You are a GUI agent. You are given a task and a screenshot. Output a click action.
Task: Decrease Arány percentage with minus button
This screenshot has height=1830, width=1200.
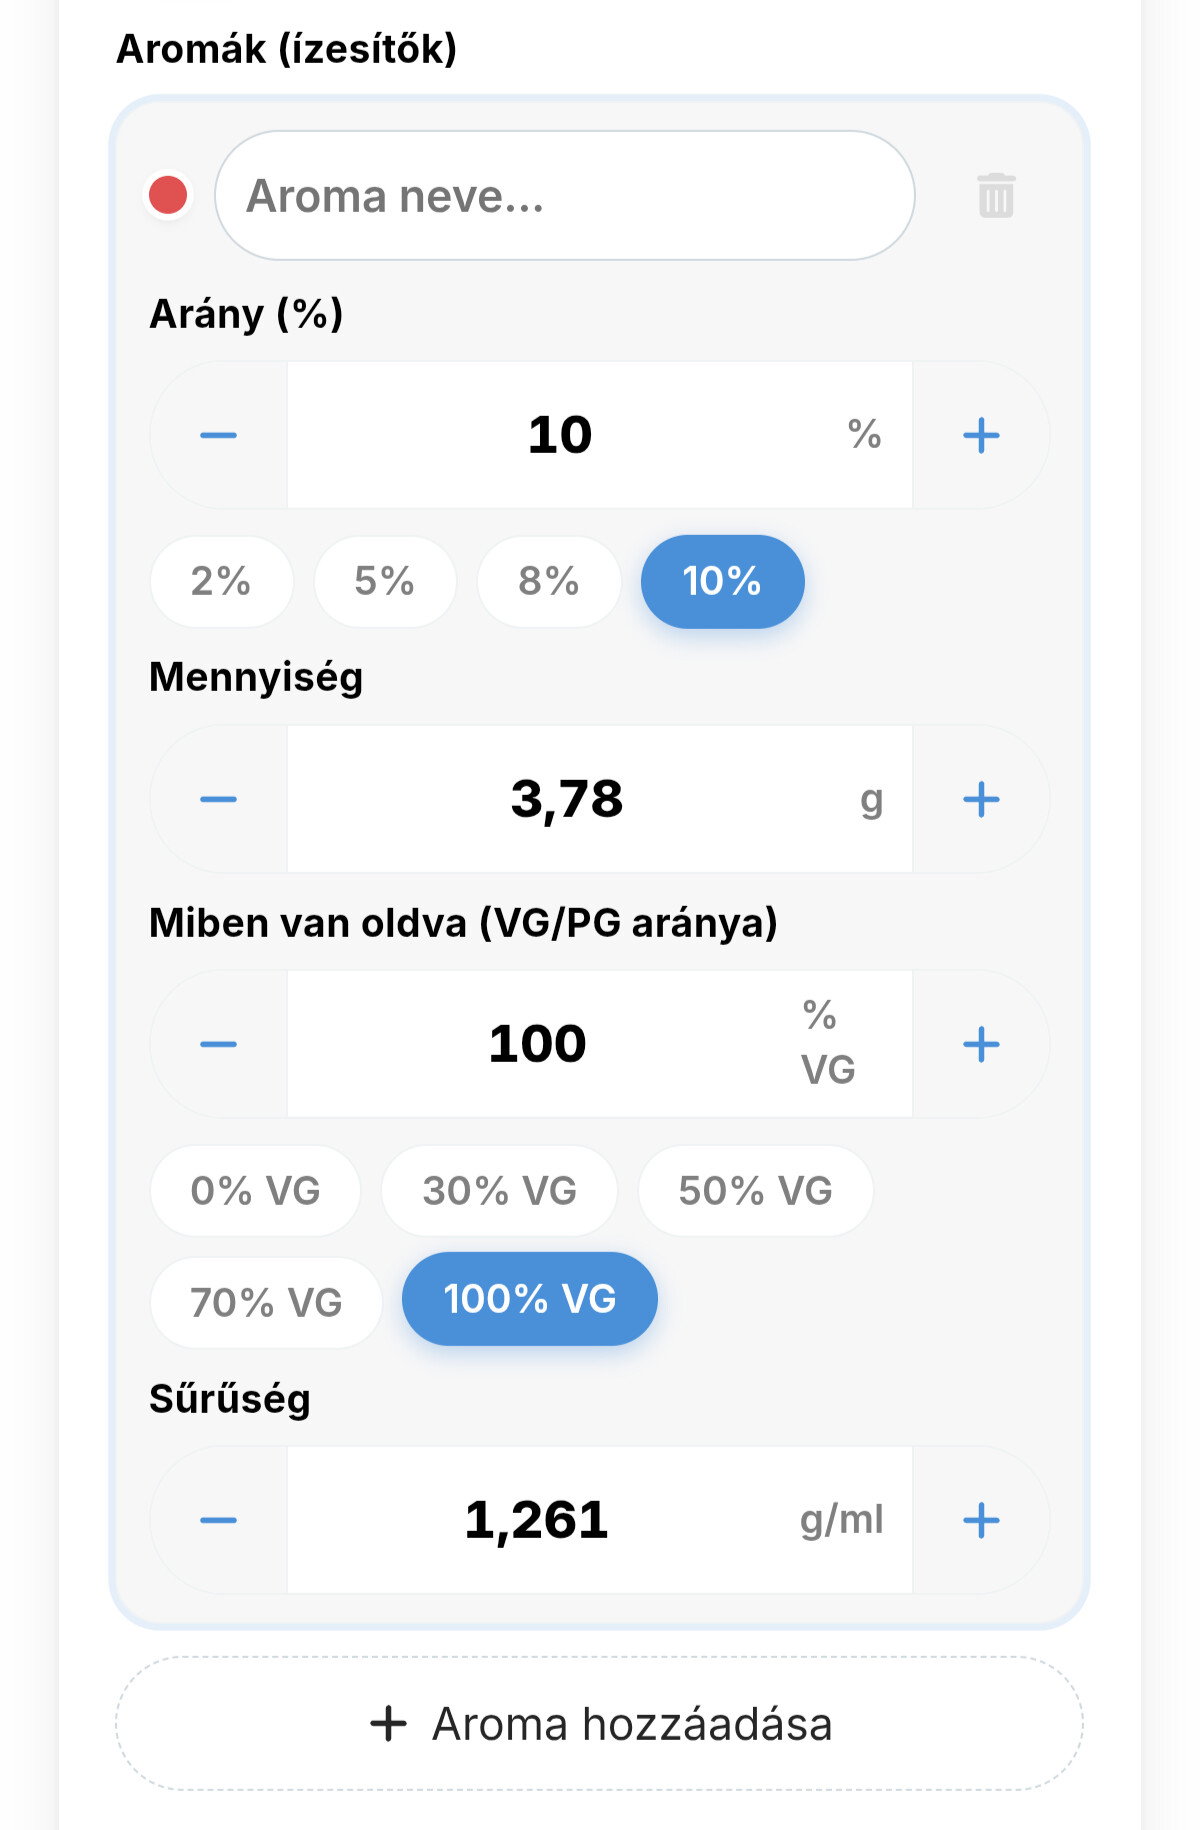(x=218, y=435)
